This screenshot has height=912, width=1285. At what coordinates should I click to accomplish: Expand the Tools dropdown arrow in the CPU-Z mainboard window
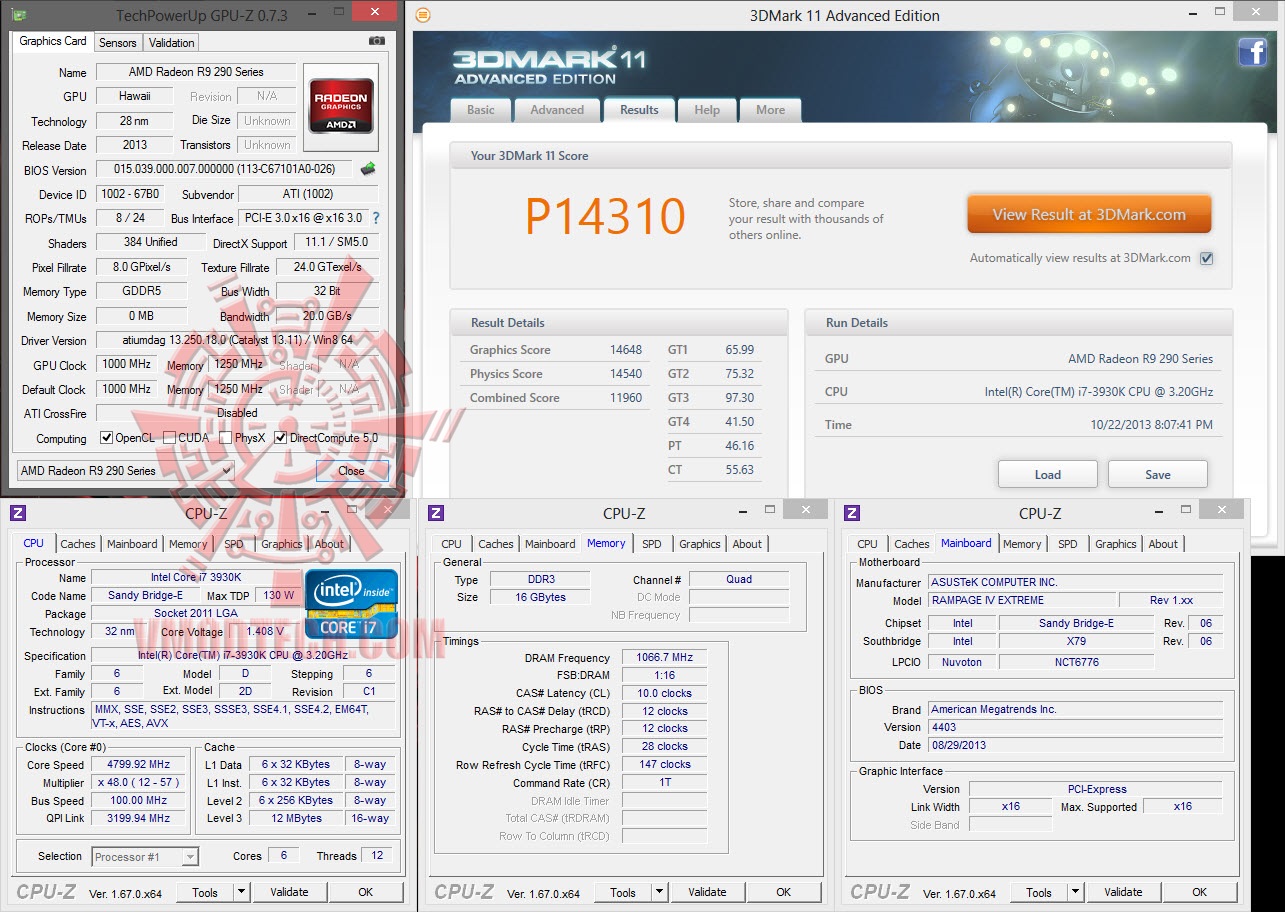coord(1075,892)
